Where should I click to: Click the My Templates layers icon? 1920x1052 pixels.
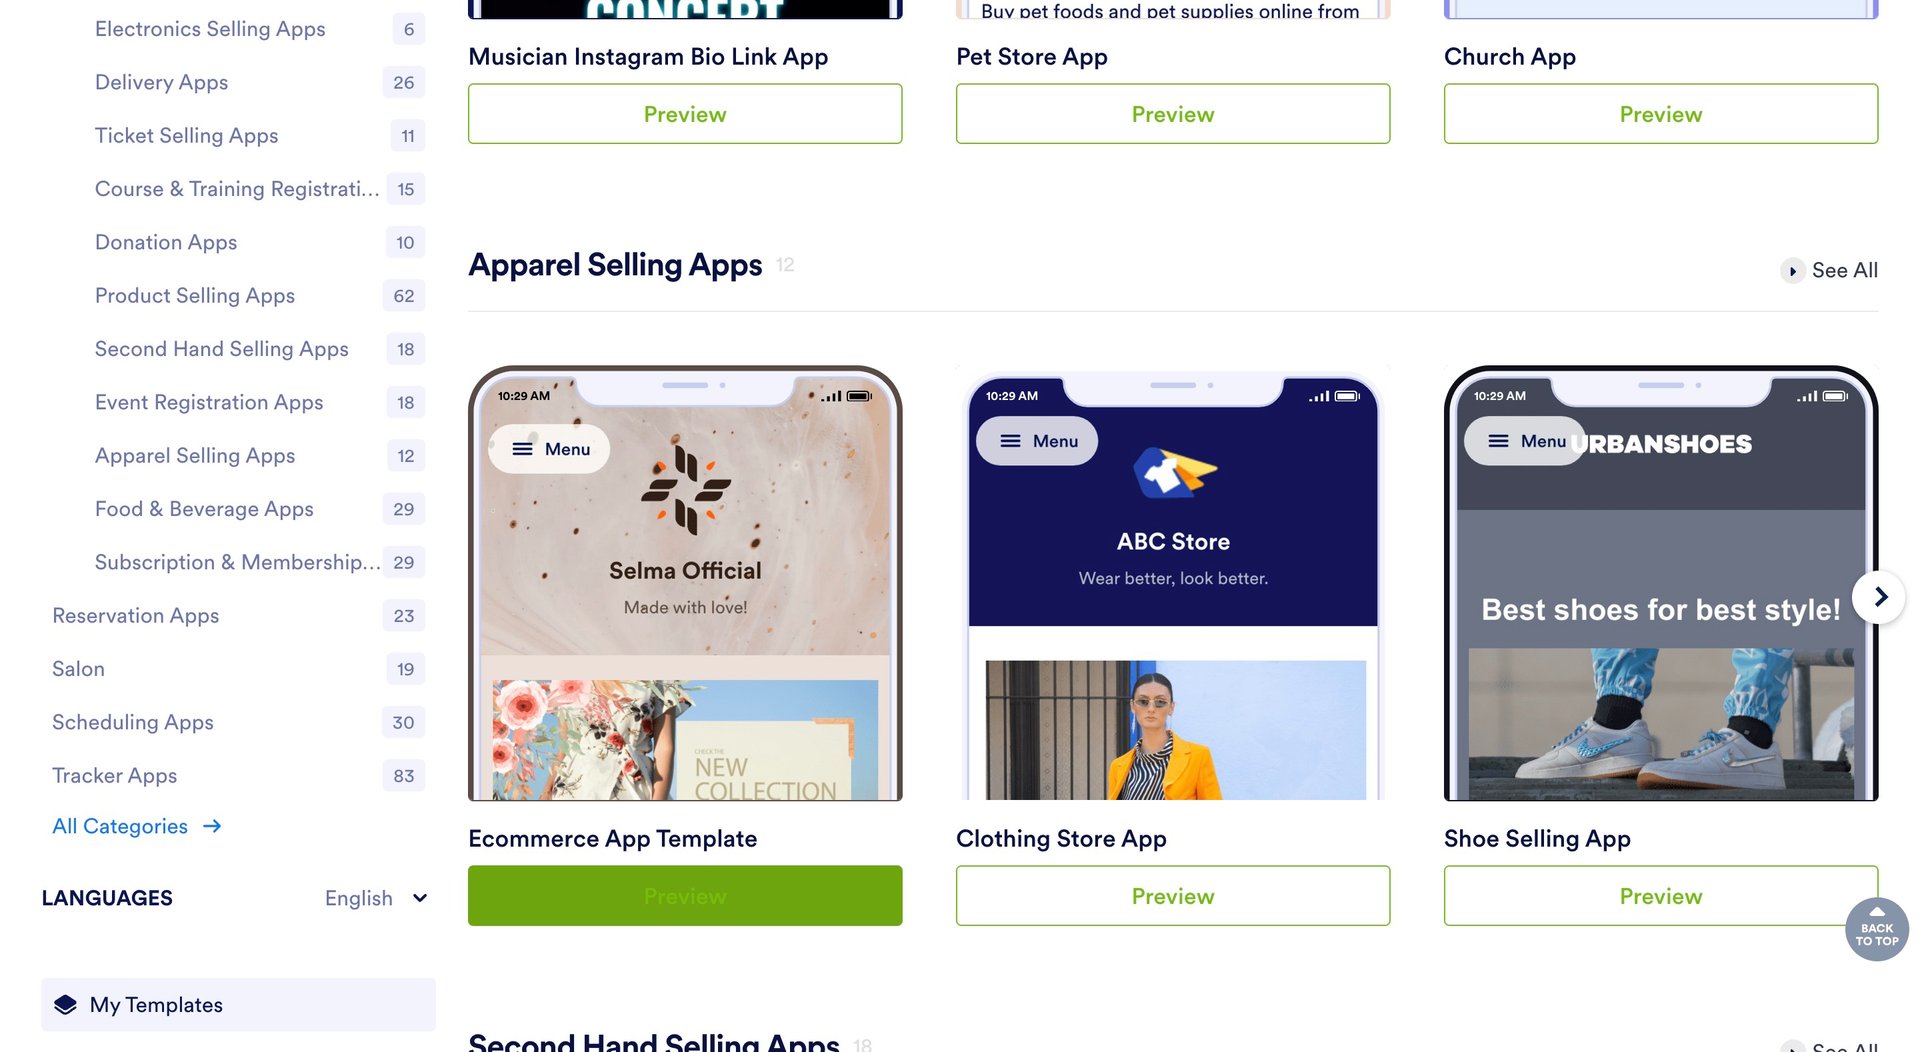[x=66, y=1005]
